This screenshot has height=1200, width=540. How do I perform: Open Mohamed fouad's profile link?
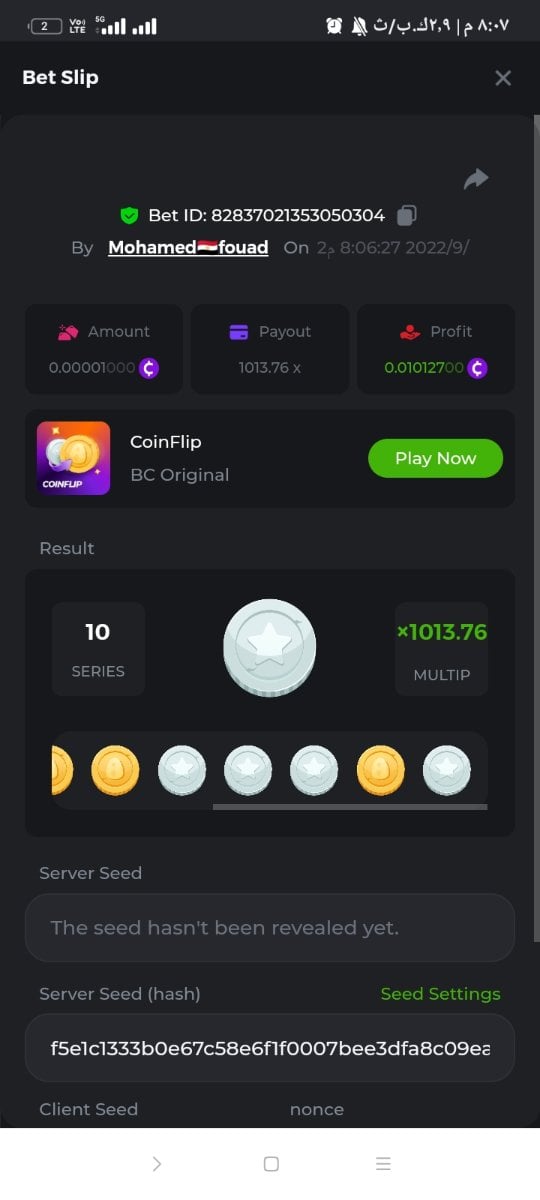pos(188,247)
